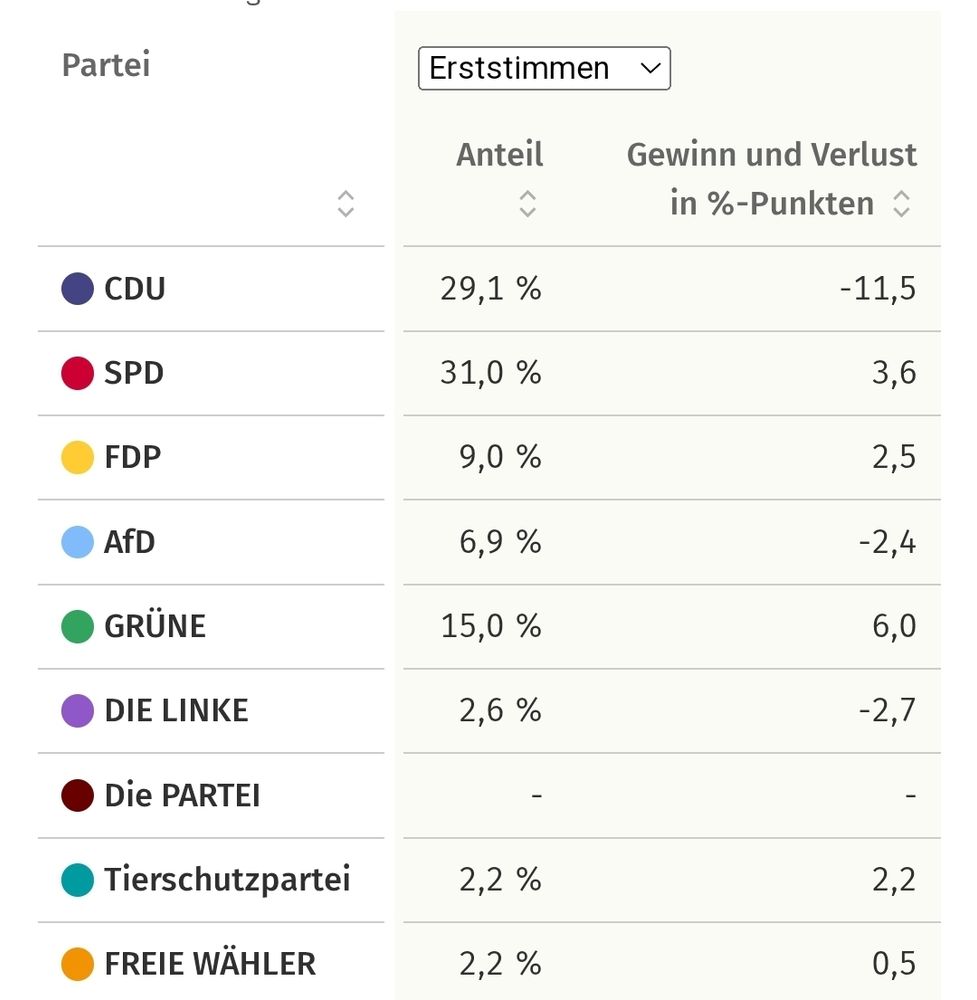This screenshot has height=1000, width=977.
Task: Click the Partei column header
Action: tap(105, 65)
